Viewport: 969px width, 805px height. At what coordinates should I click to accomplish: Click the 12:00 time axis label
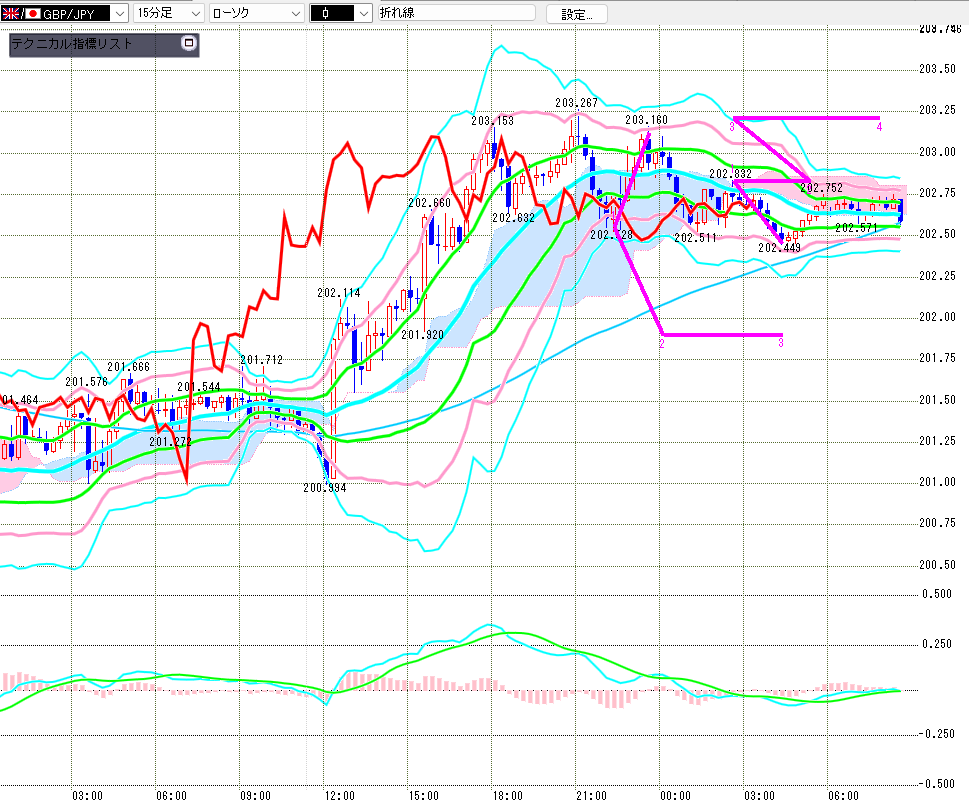pyautogui.click(x=340, y=795)
